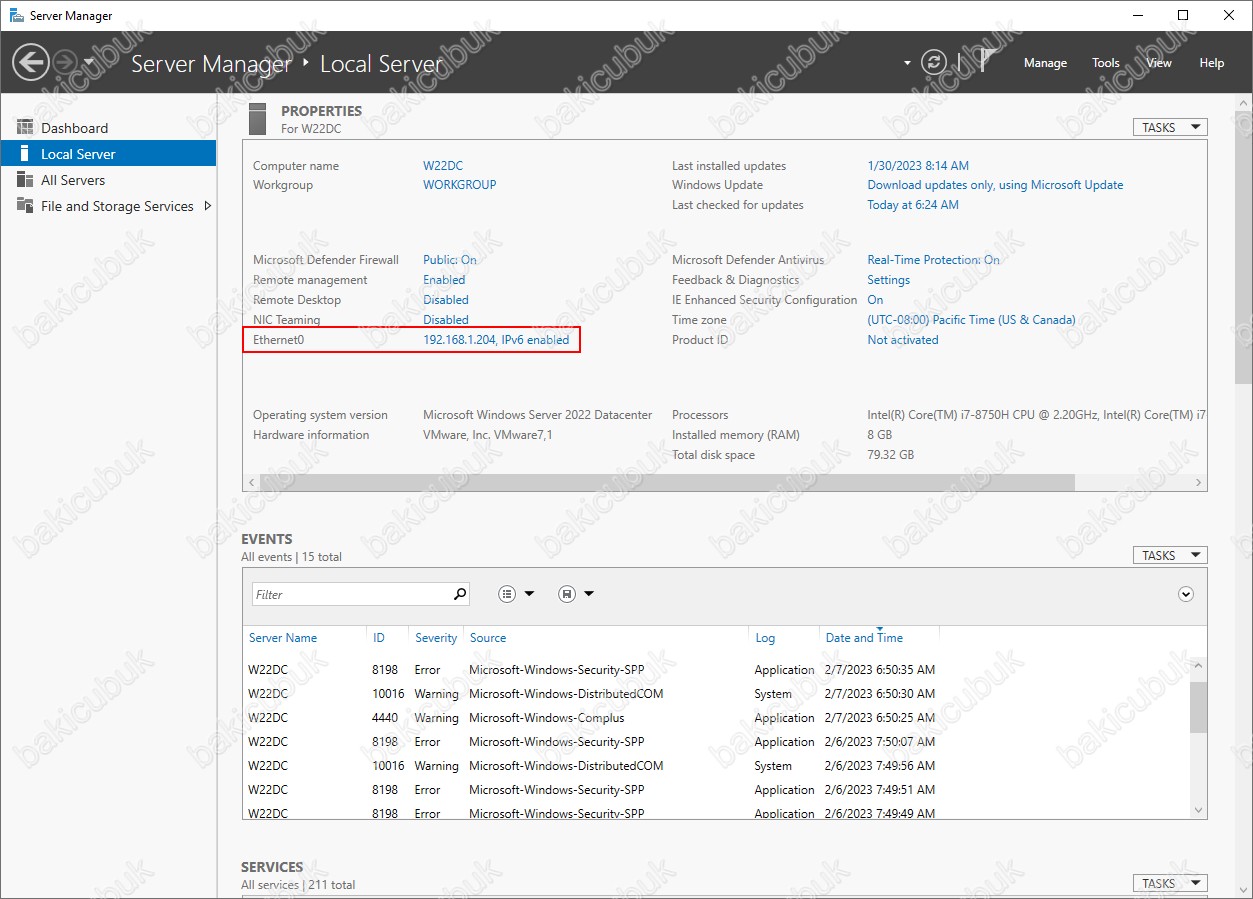Click Remote Desktop Disabled link
Viewport: 1253px width, 899px height.
coord(446,300)
